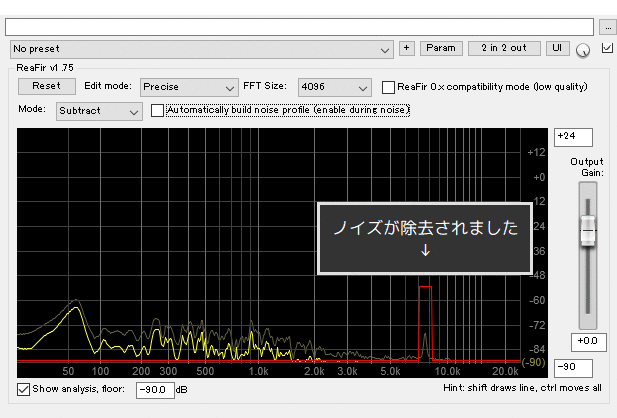The height and width of the screenshot is (418, 617).
Task: Open the Mode Subtract dropdown
Action: coord(99,111)
